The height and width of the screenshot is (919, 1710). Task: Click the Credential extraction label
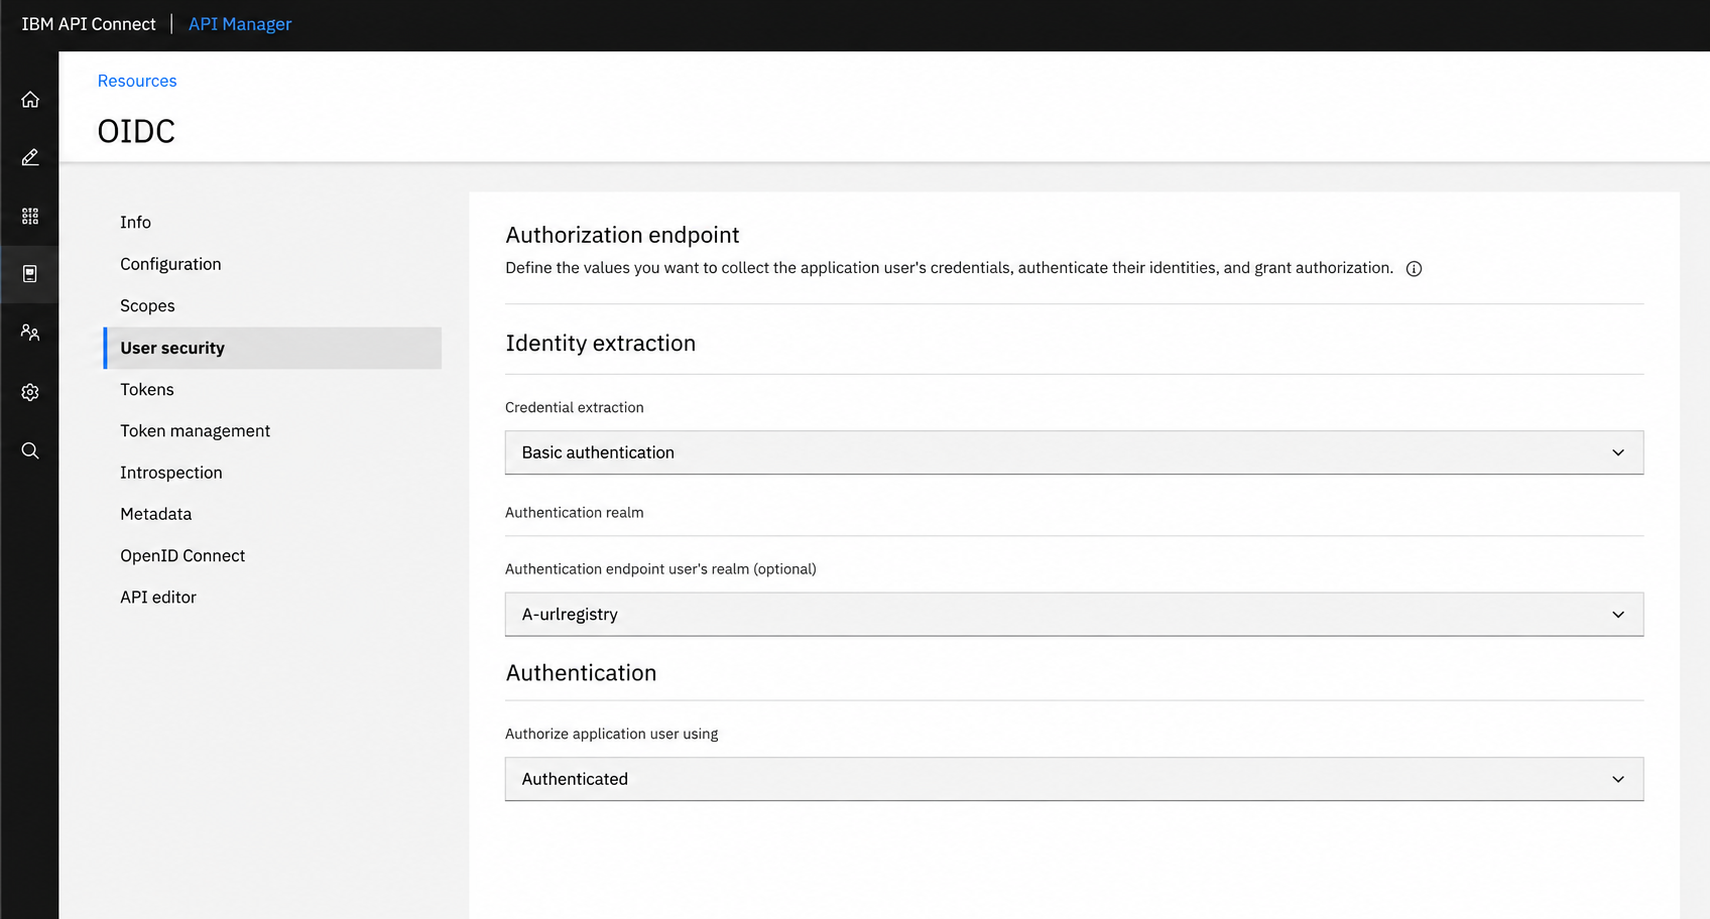[574, 407]
